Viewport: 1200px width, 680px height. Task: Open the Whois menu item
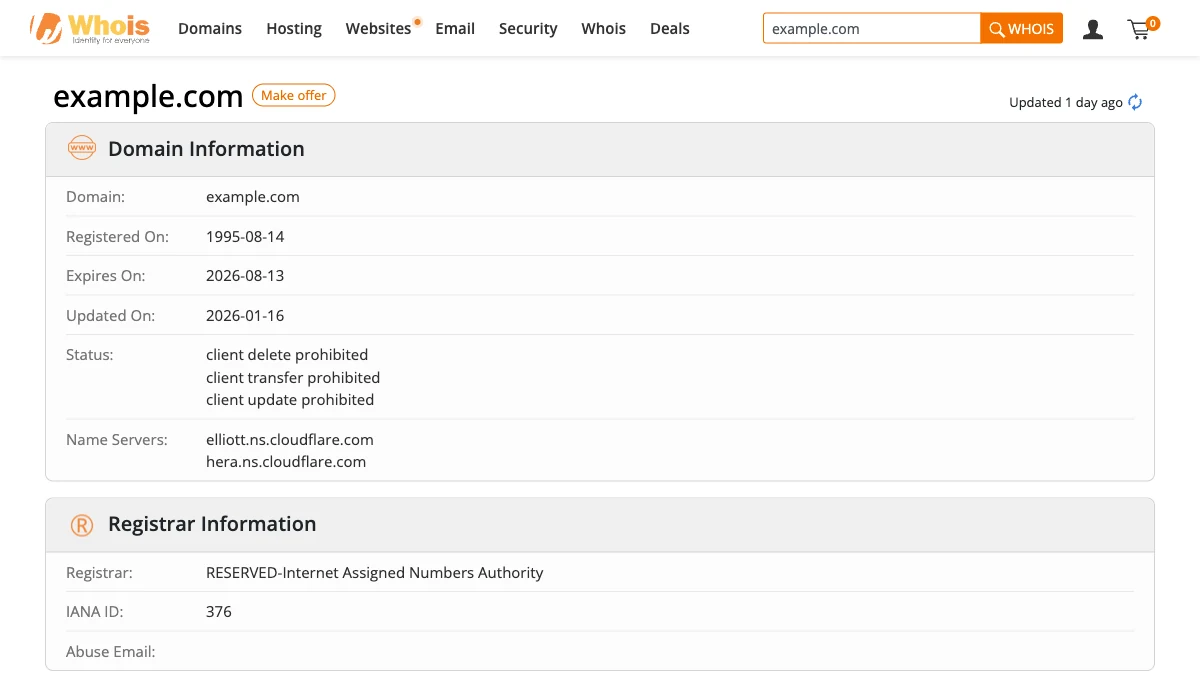(604, 29)
